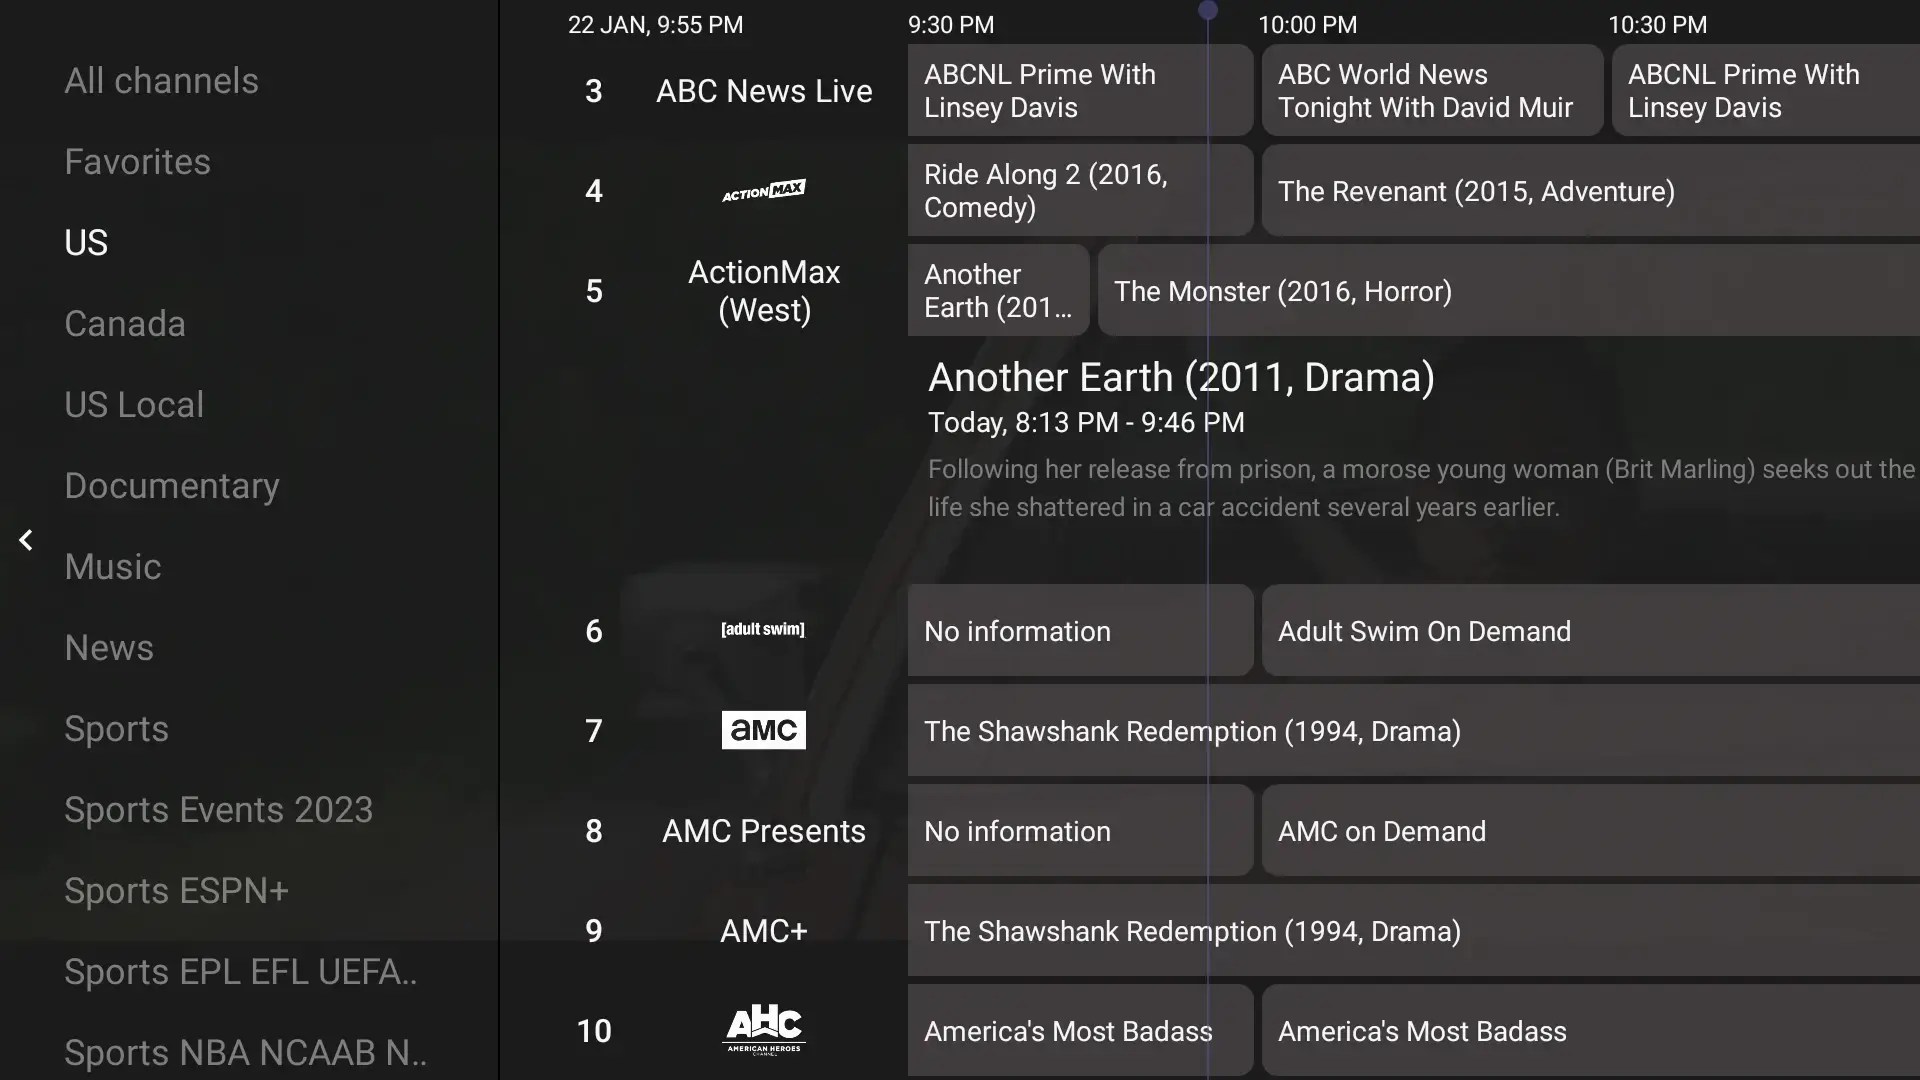Click the Another Earth plot description

point(1421,488)
